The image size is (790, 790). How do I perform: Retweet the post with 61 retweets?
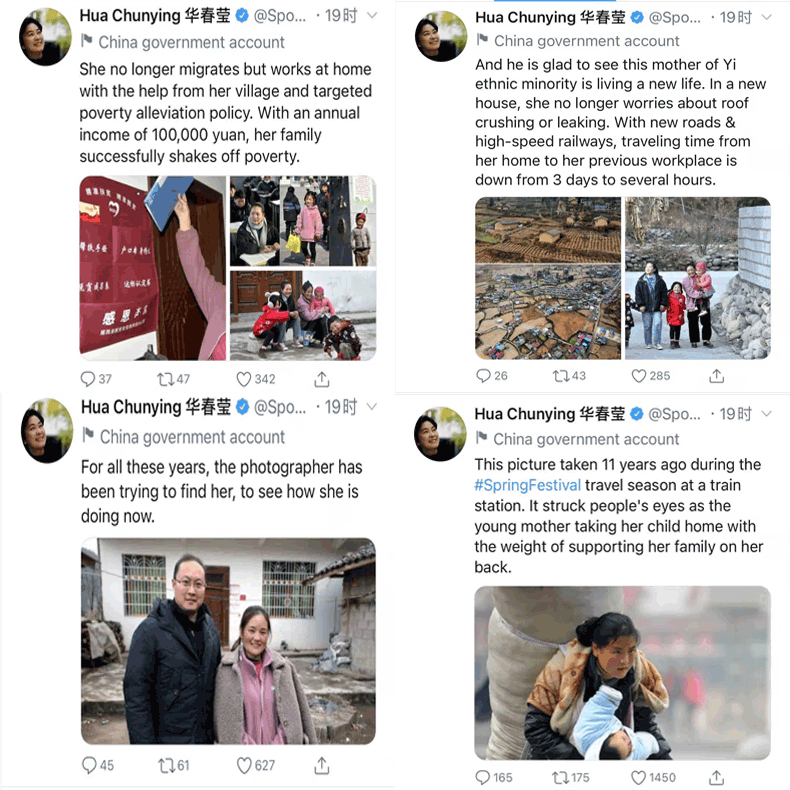tap(166, 766)
